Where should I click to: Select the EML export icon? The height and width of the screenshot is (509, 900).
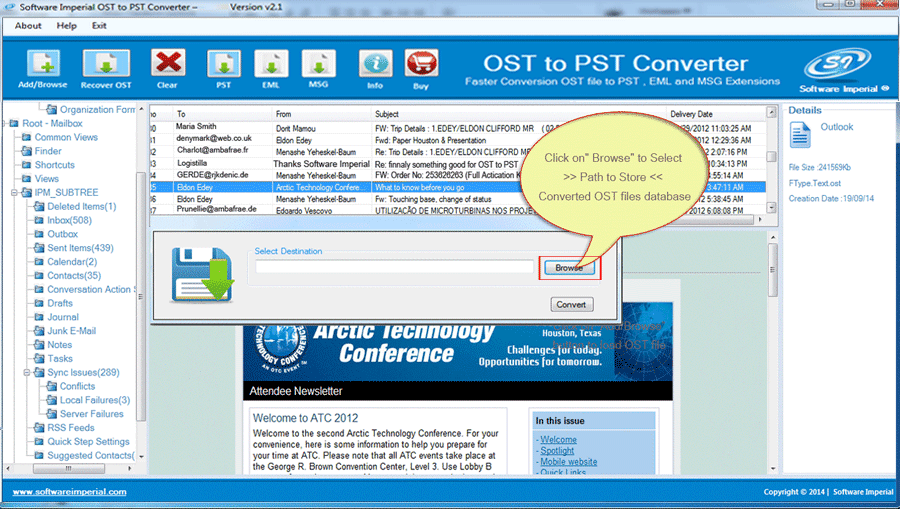pyautogui.click(x=271, y=64)
